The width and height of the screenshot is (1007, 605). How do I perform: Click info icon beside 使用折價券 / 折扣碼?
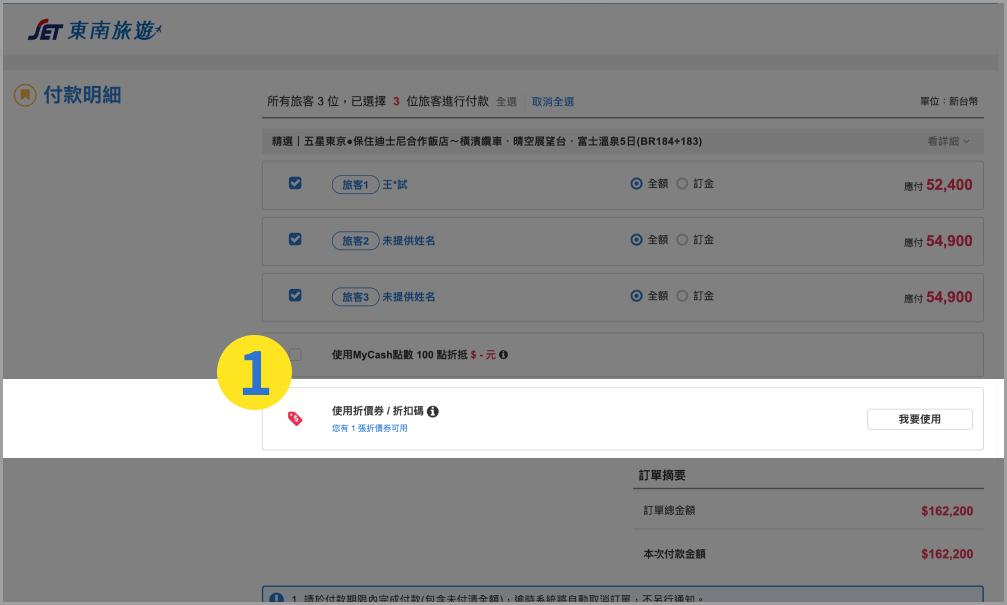(433, 411)
